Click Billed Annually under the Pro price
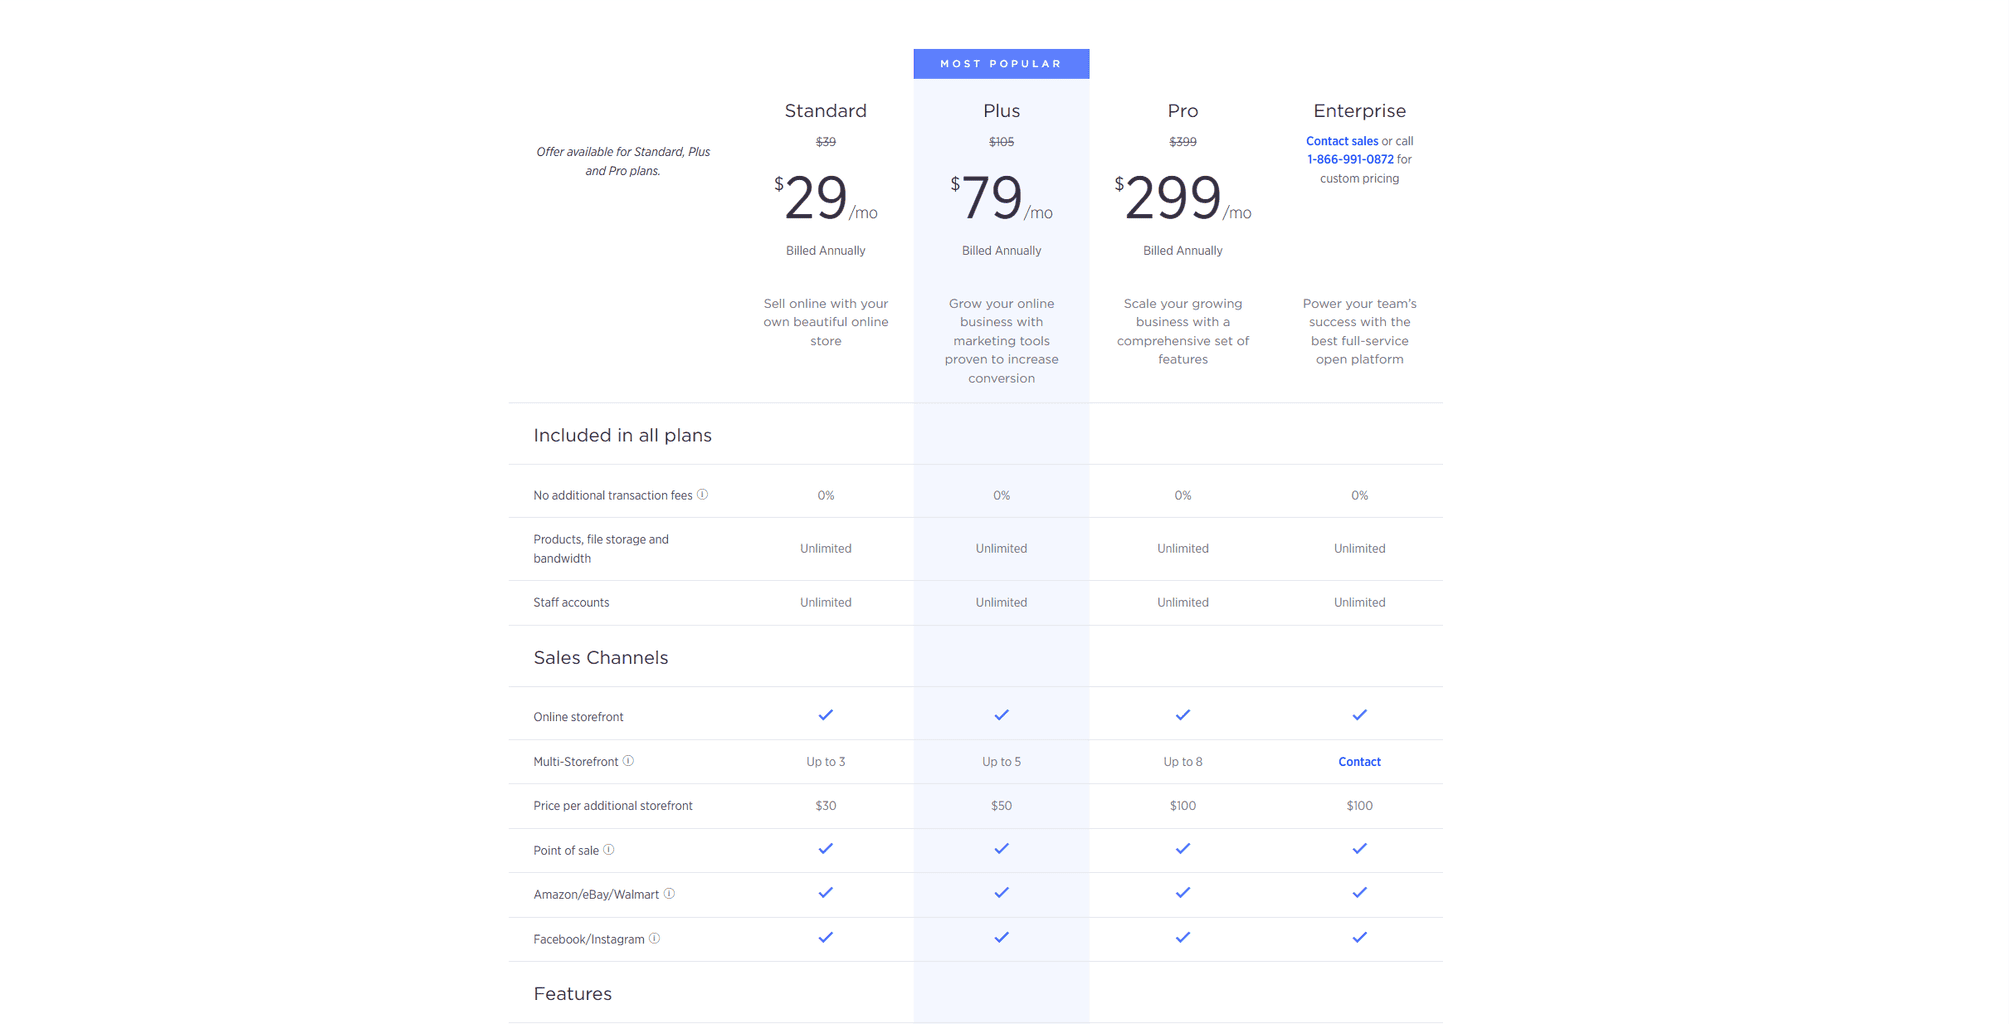The width and height of the screenshot is (2009, 1024). pyautogui.click(x=1183, y=251)
